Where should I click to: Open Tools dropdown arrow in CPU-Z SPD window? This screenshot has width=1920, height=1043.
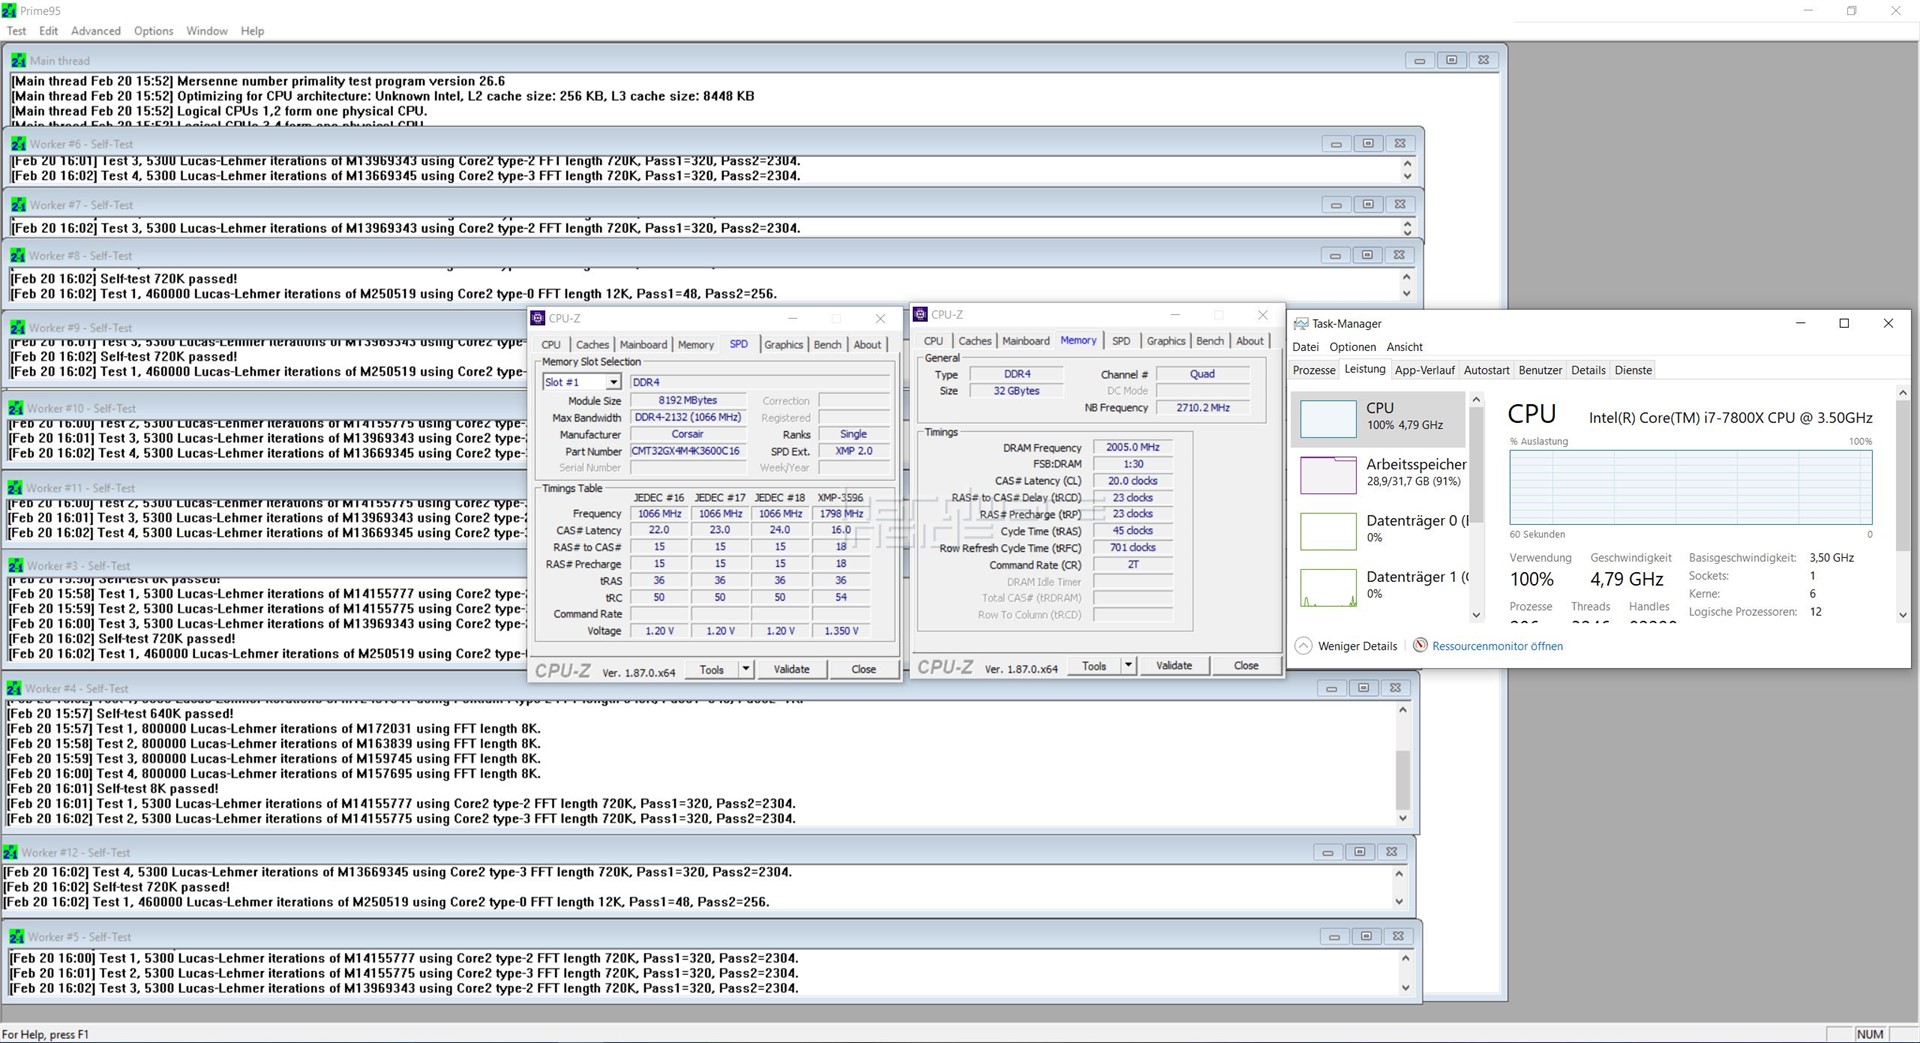[745, 669]
